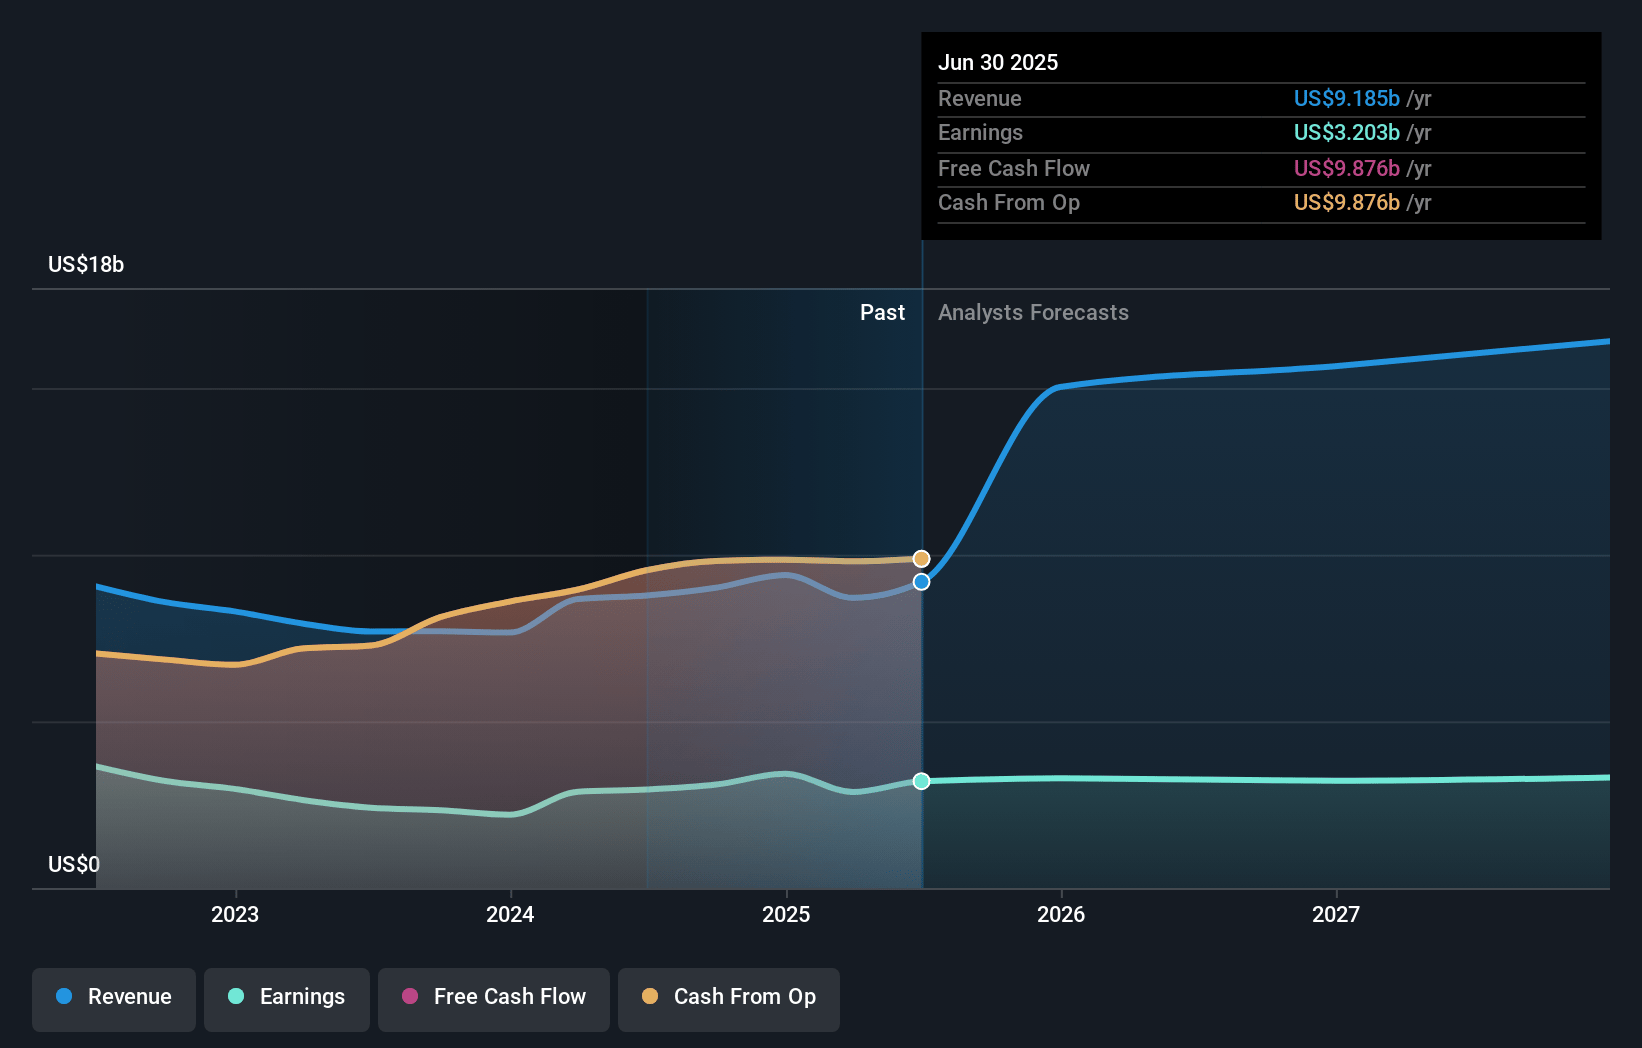The height and width of the screenshot is (1048, 1642).
Task: Click the US$0 axis label
Action: pyautogui.click(x=74, y=864)
